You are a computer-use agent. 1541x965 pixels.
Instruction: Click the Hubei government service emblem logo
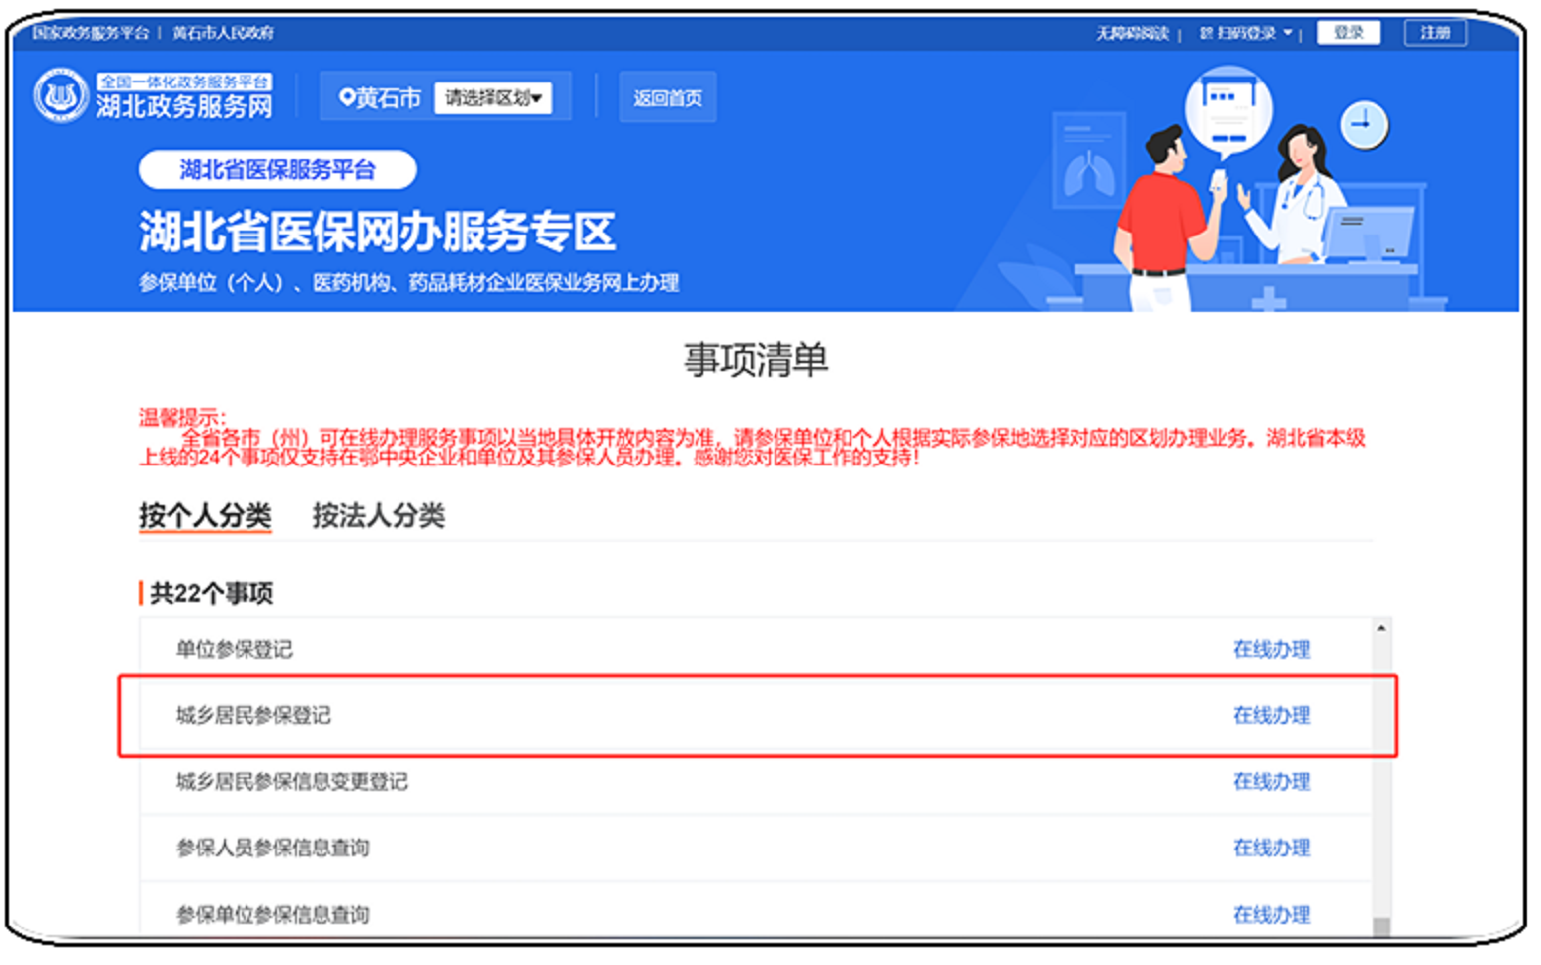point(60,96)
